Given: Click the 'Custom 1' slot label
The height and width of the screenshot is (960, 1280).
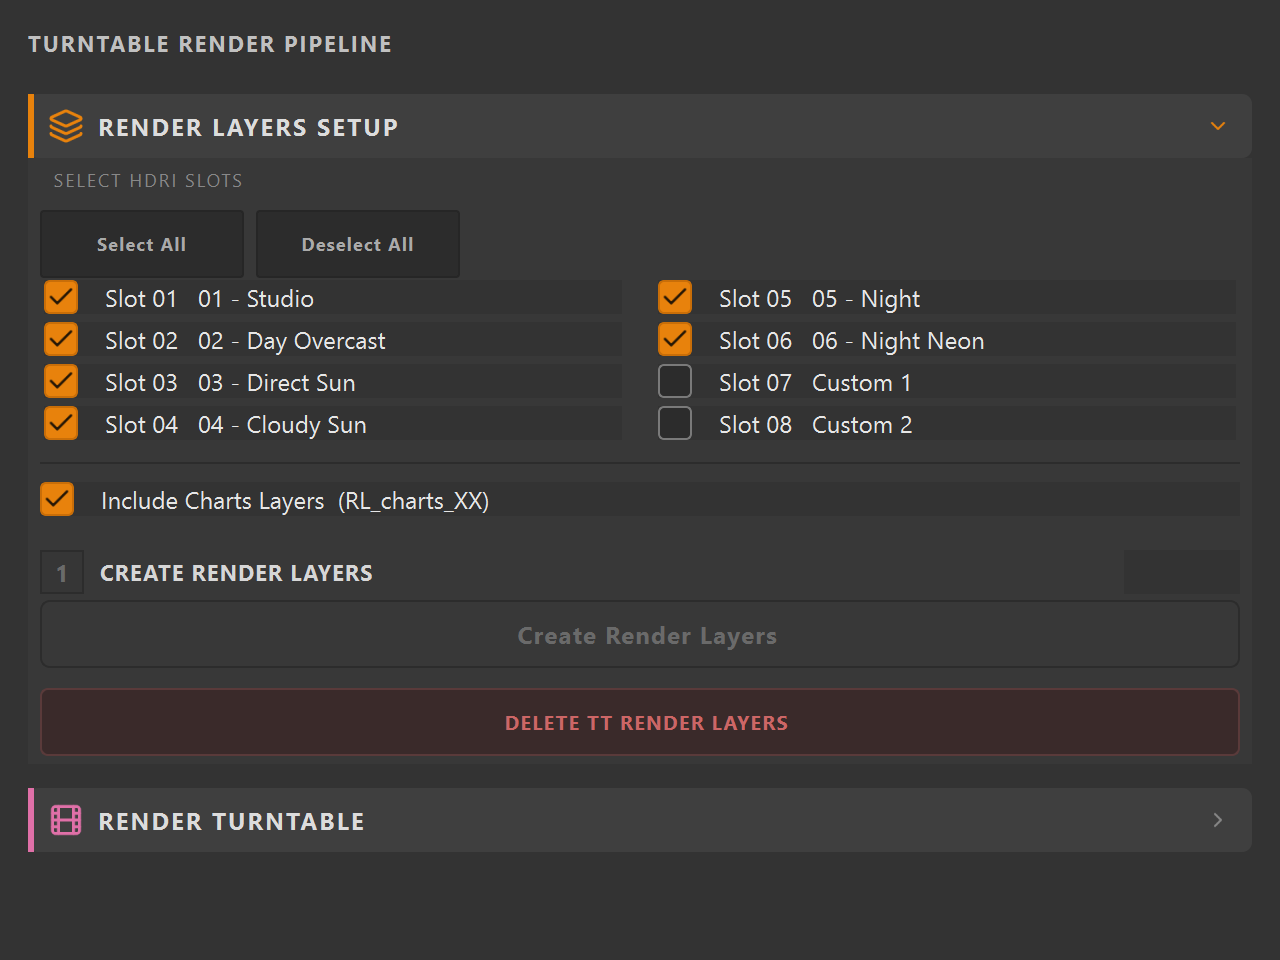Looking at the screenshot, I should (x=862, y=382).
